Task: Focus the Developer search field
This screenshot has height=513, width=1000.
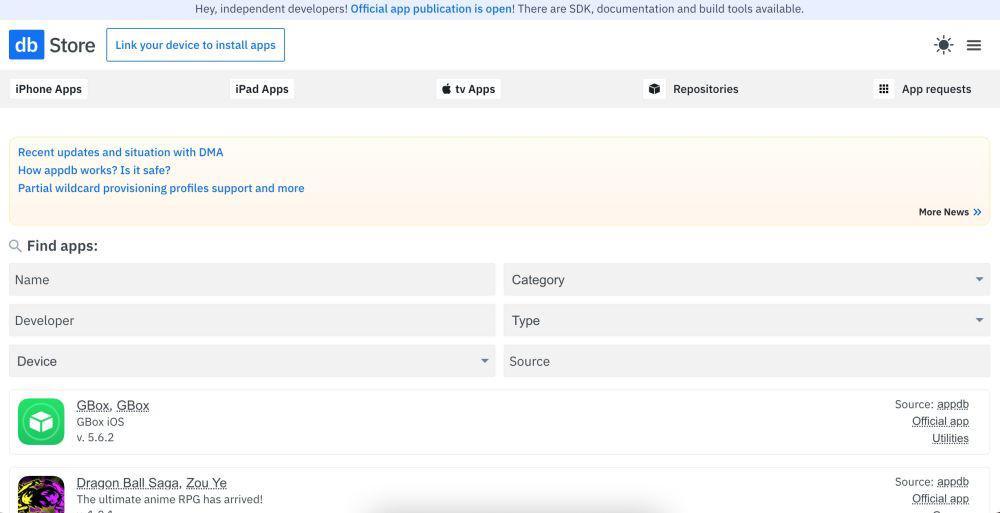Action: tap(252, 320)
